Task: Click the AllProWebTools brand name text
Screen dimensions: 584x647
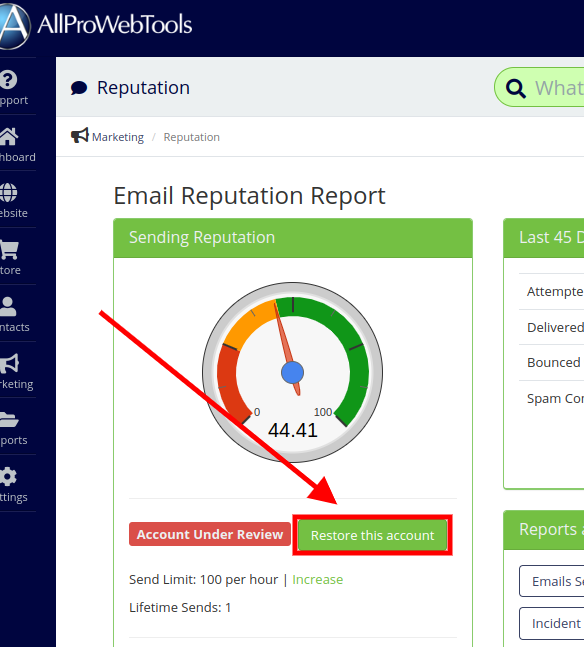Action: tap(115, 25)
